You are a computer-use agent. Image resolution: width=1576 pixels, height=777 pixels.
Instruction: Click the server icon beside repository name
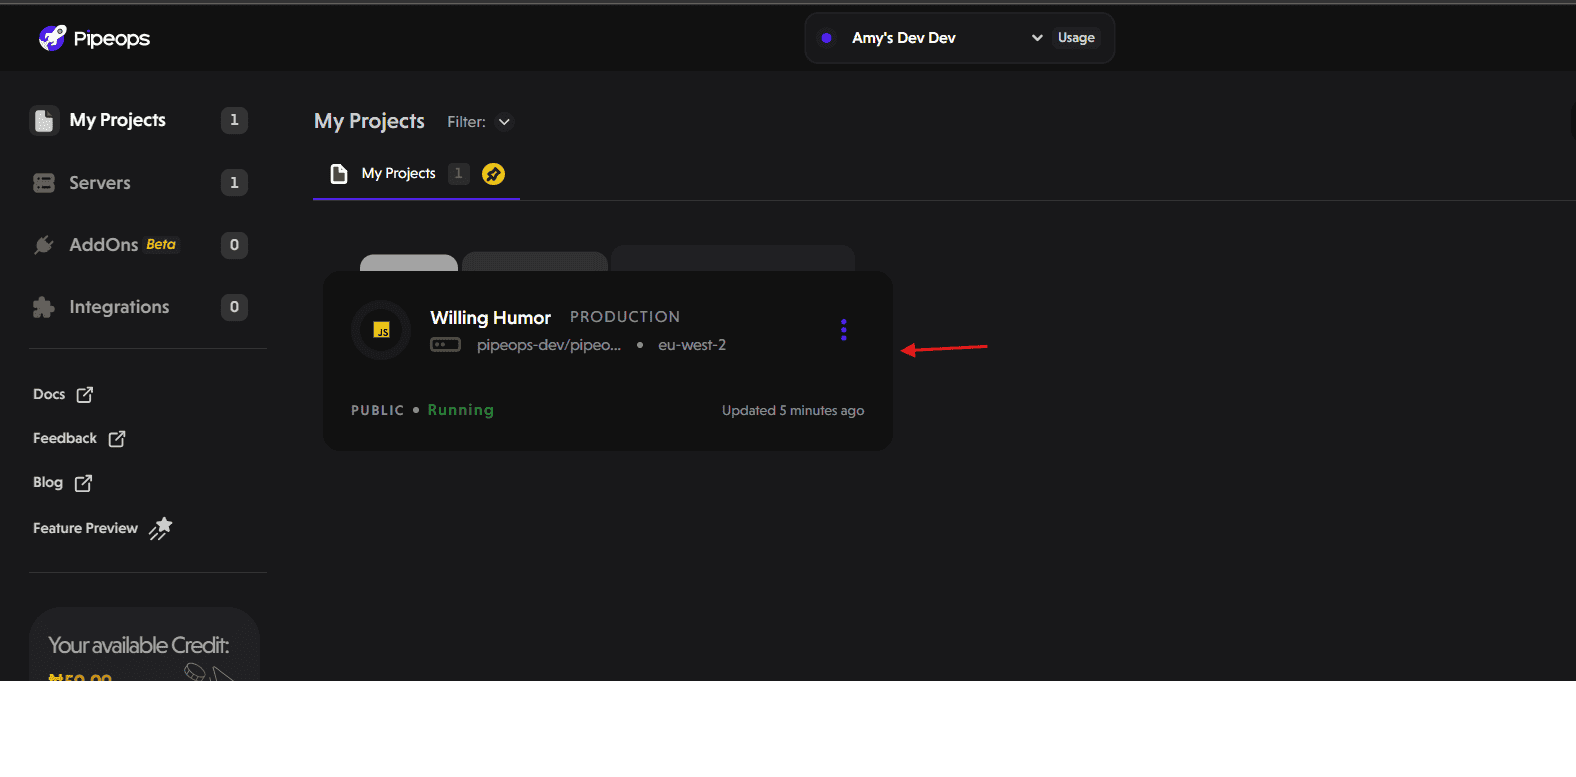coord(445,345)
